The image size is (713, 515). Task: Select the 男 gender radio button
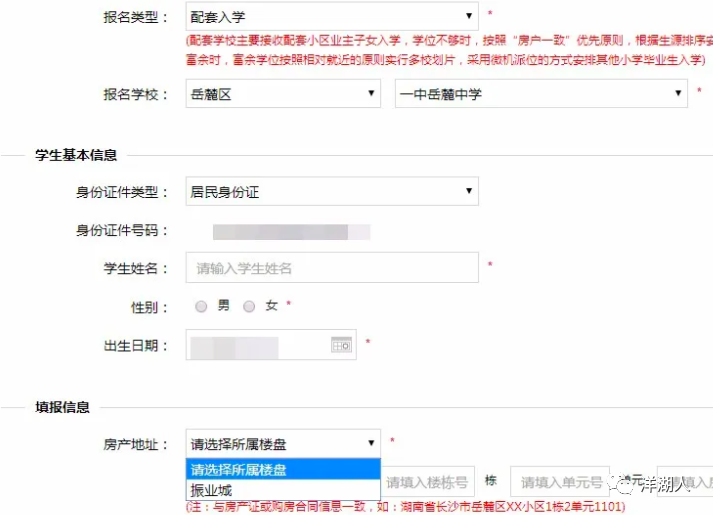coord(201,307)
